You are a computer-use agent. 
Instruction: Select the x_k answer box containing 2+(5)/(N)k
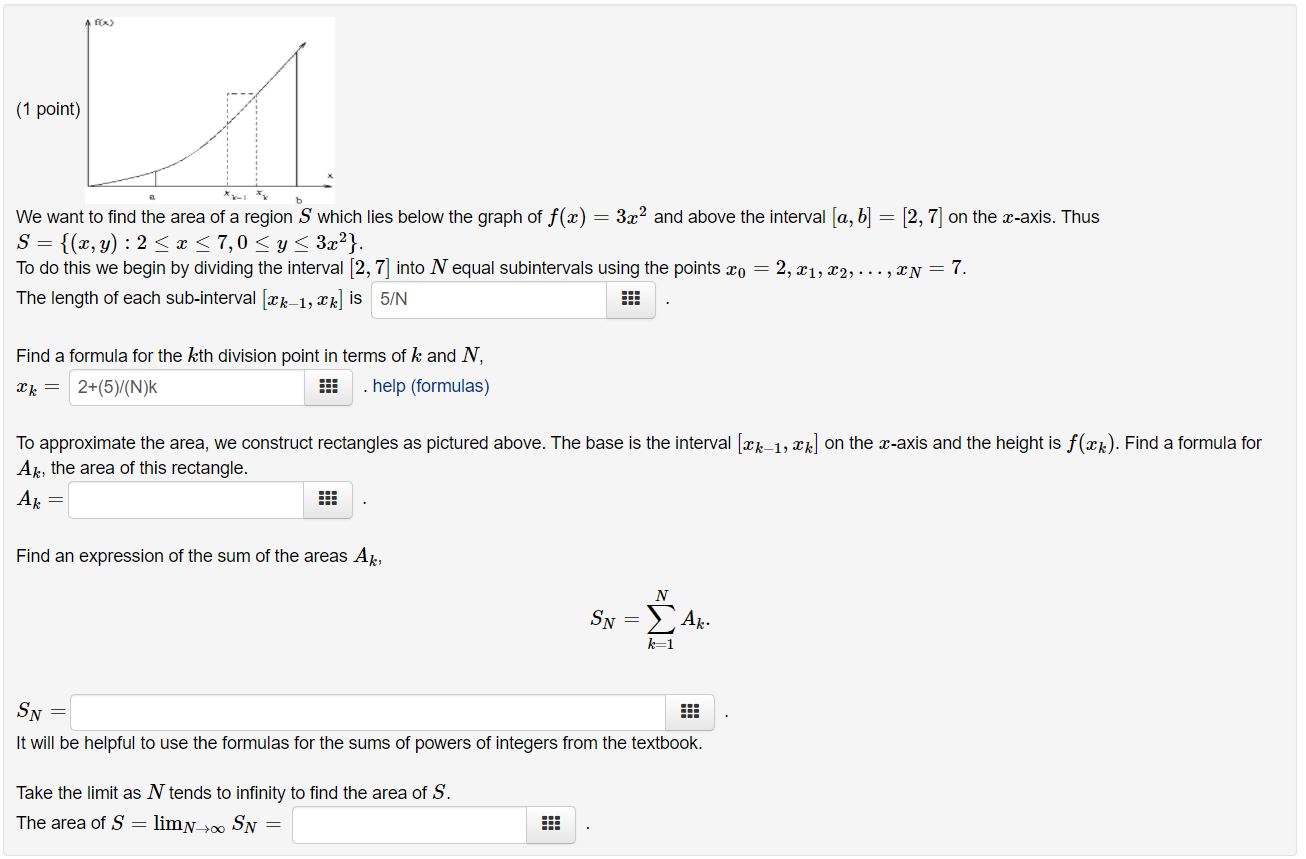pyautogui.click(x=185, y=387)
